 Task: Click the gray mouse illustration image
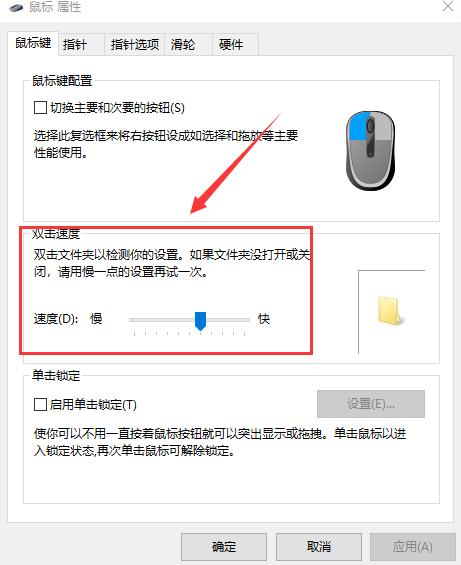(370, 151)
